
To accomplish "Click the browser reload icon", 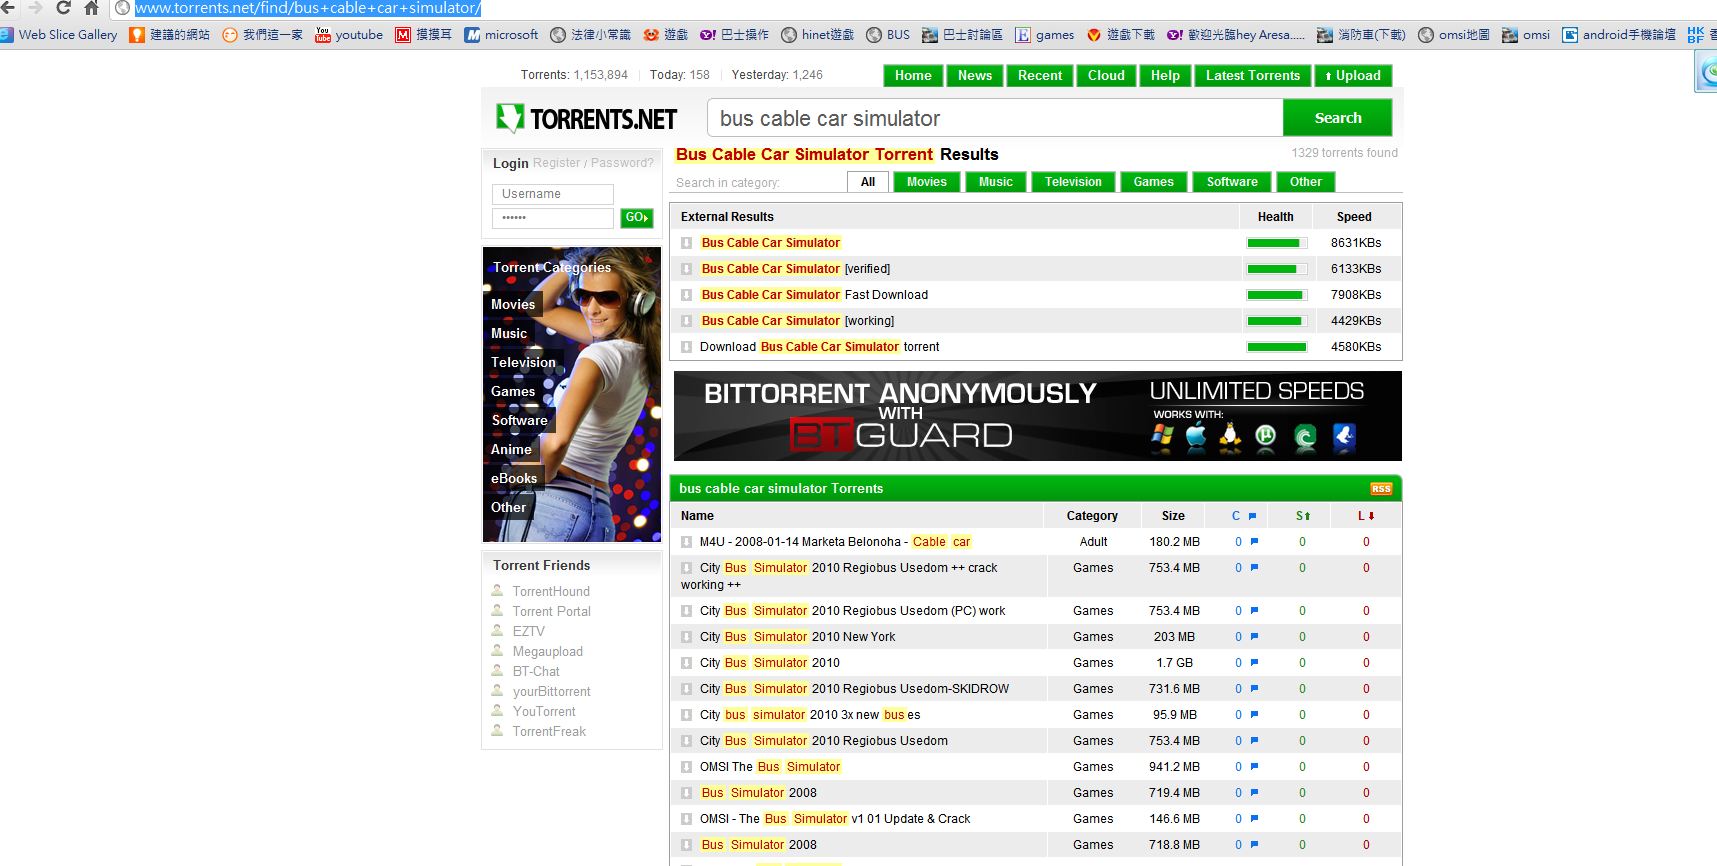I will [63, 8].
